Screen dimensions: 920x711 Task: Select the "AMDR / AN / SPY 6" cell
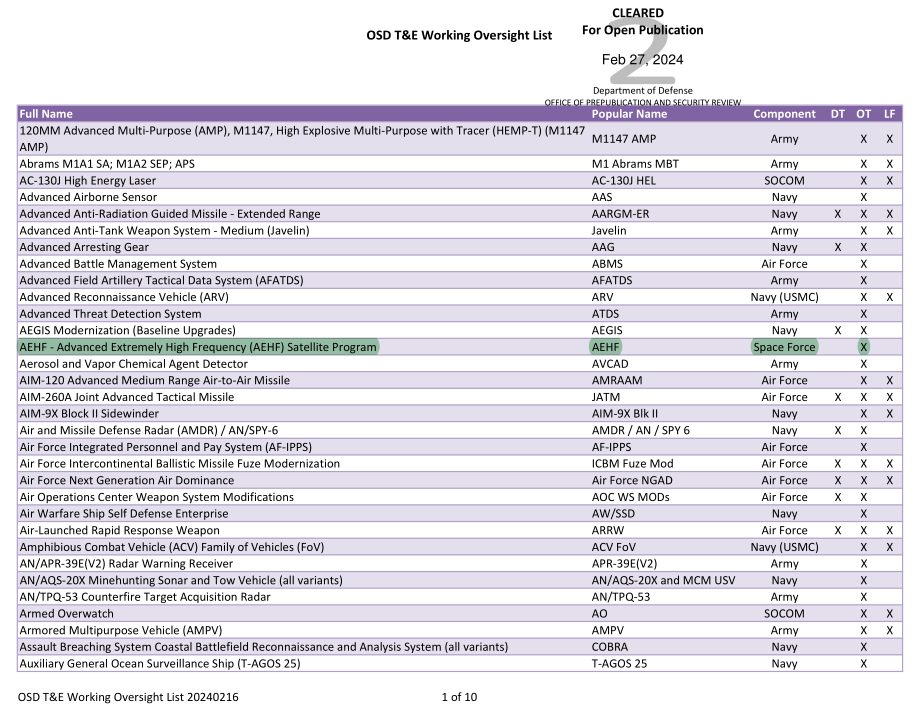pos(641,430)
